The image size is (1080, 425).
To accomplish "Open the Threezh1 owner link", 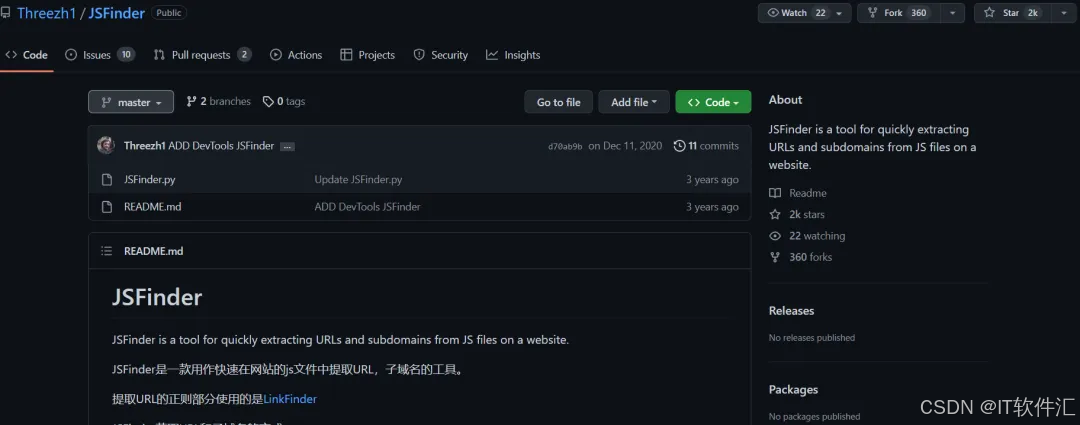I will pos(46,13).
